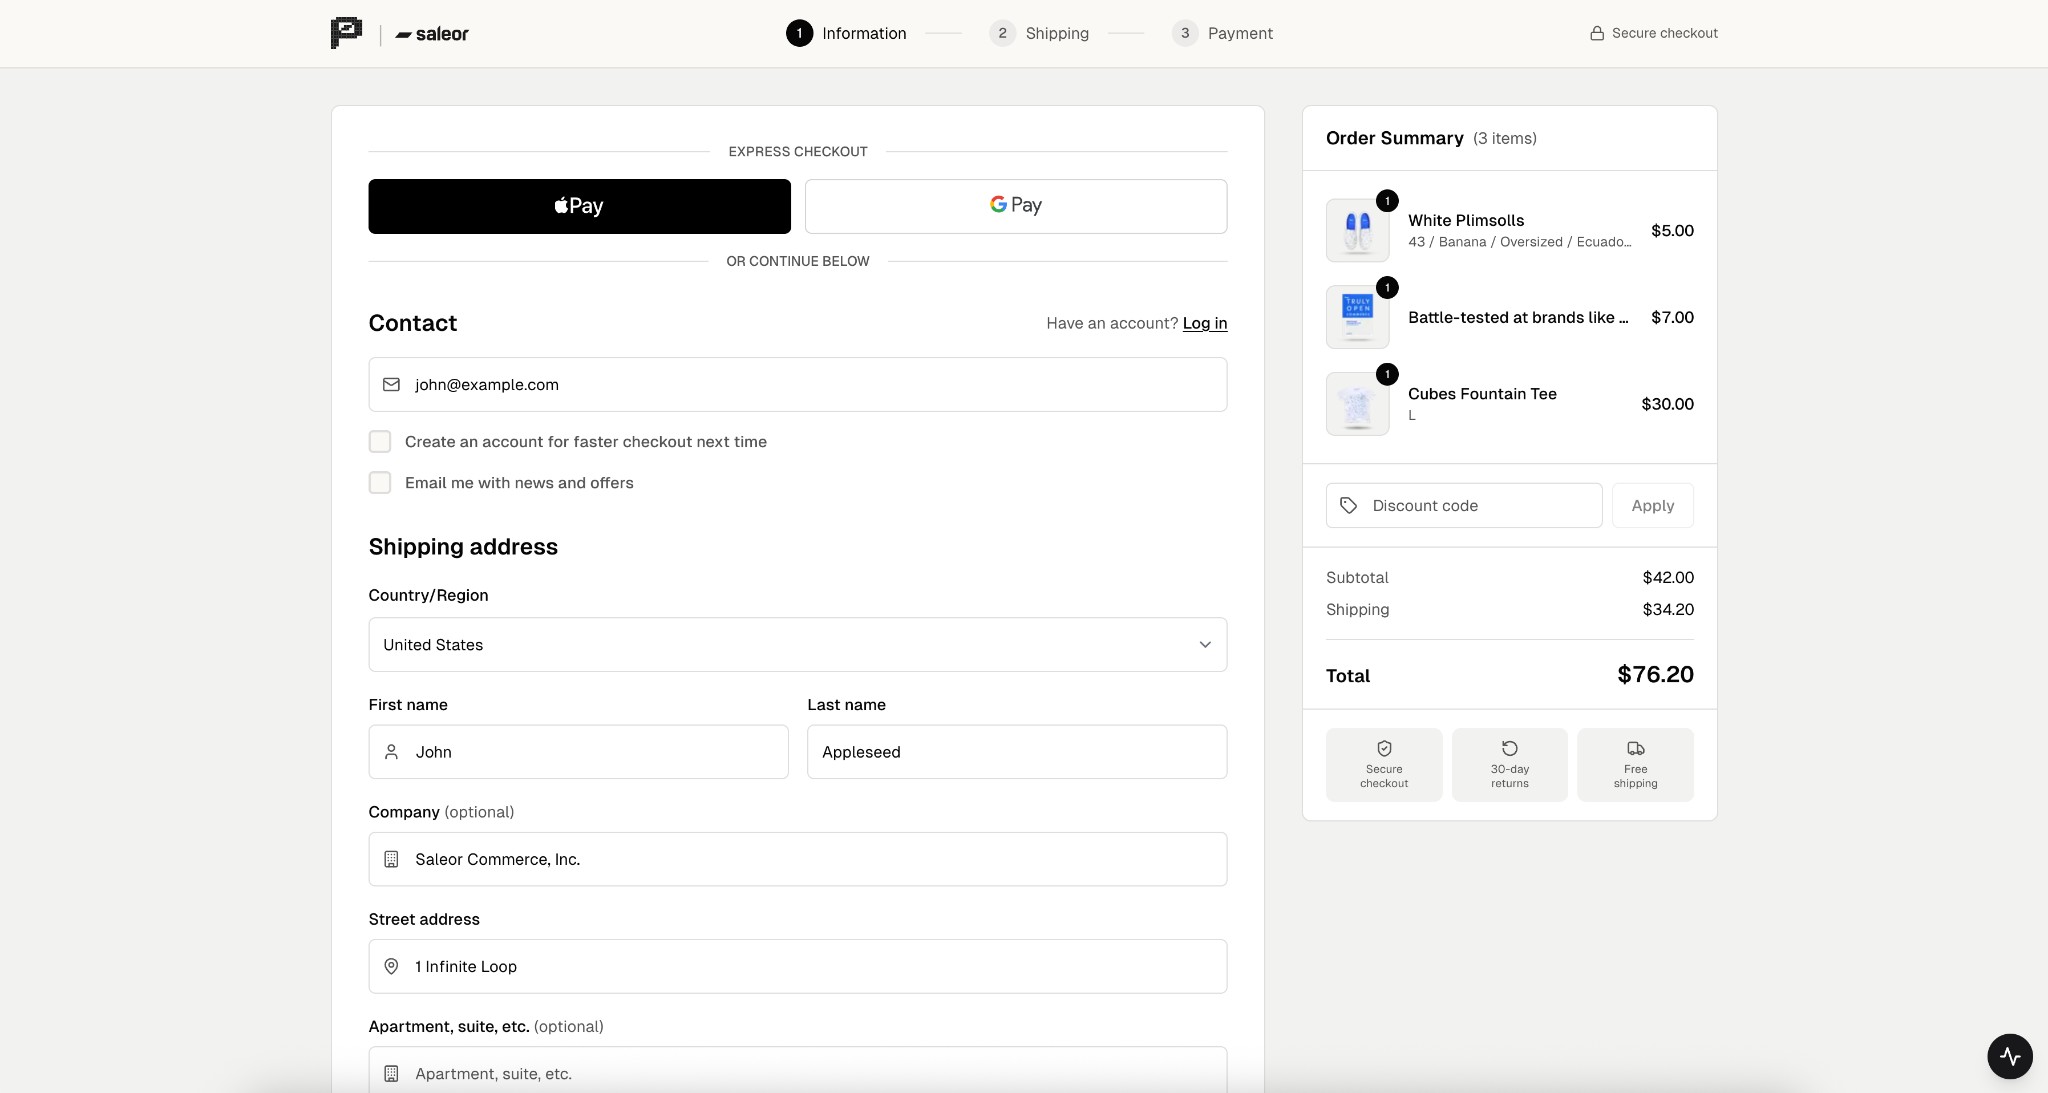Image resolution: width=2048 pixels, height=1093 pixels.
Task: Click the pixelated P logo icon
Action: click(346, 33)
